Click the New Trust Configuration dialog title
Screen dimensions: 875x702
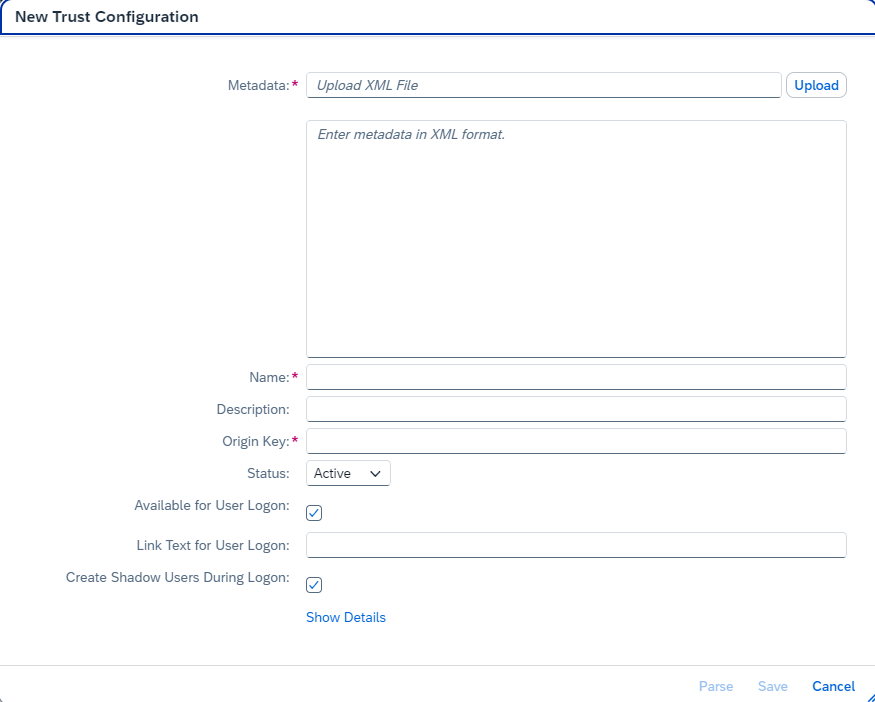pyautogui.click(x=107, y=17)
